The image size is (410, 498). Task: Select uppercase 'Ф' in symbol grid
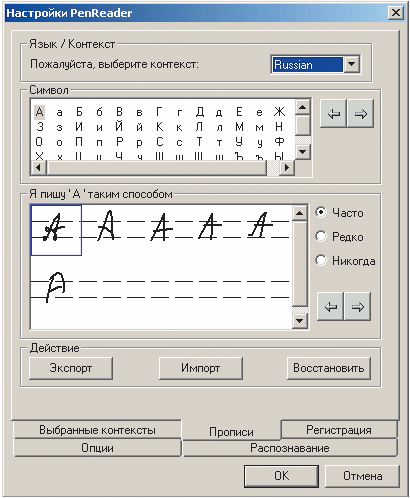(x=279, y=142)
